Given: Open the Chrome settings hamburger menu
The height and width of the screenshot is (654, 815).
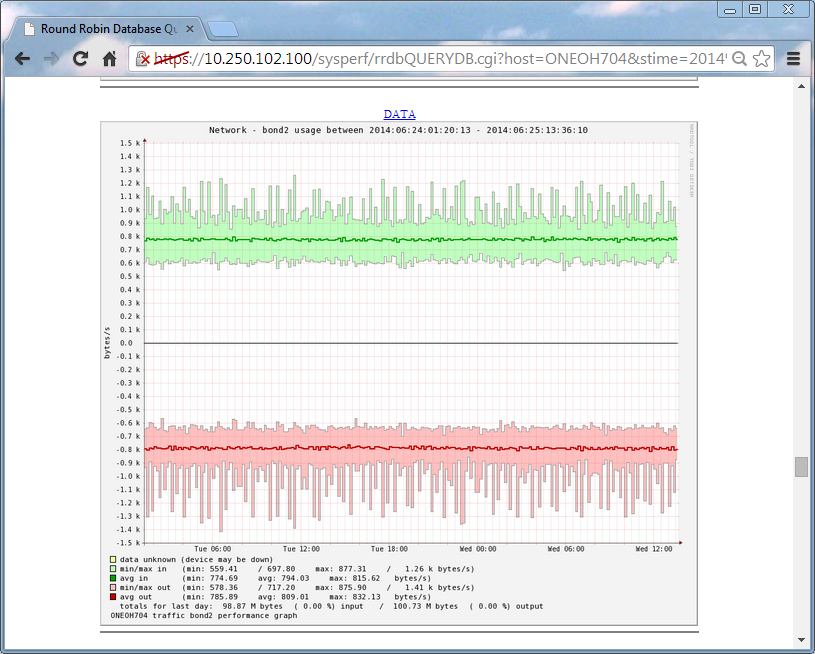Looking at the screenshot, I should [x=793, y=59].
